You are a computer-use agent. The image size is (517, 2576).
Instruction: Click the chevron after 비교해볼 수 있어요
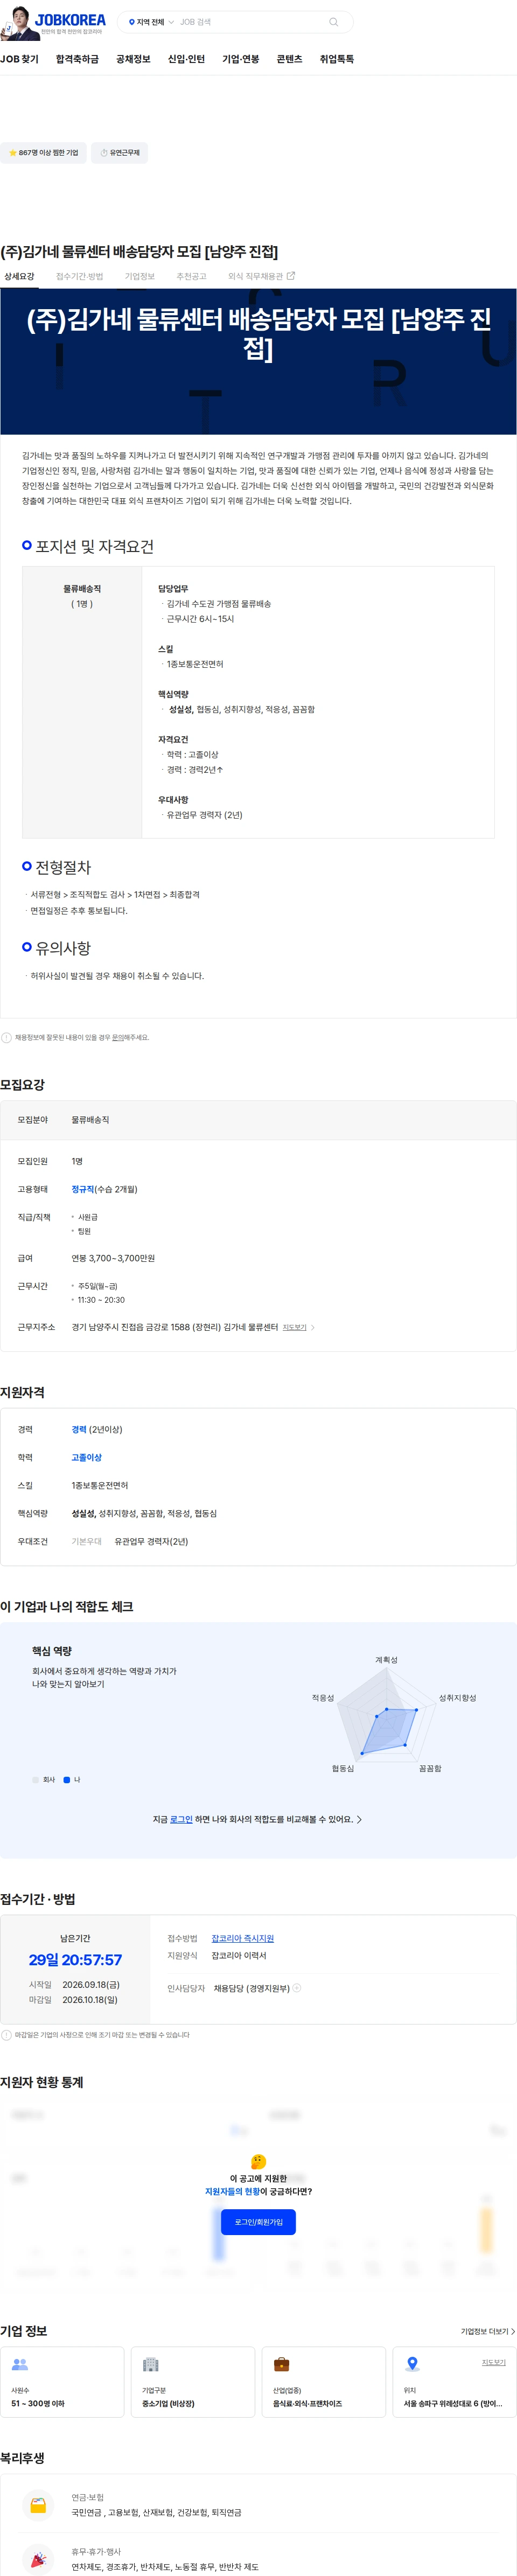click(359, 1819)
